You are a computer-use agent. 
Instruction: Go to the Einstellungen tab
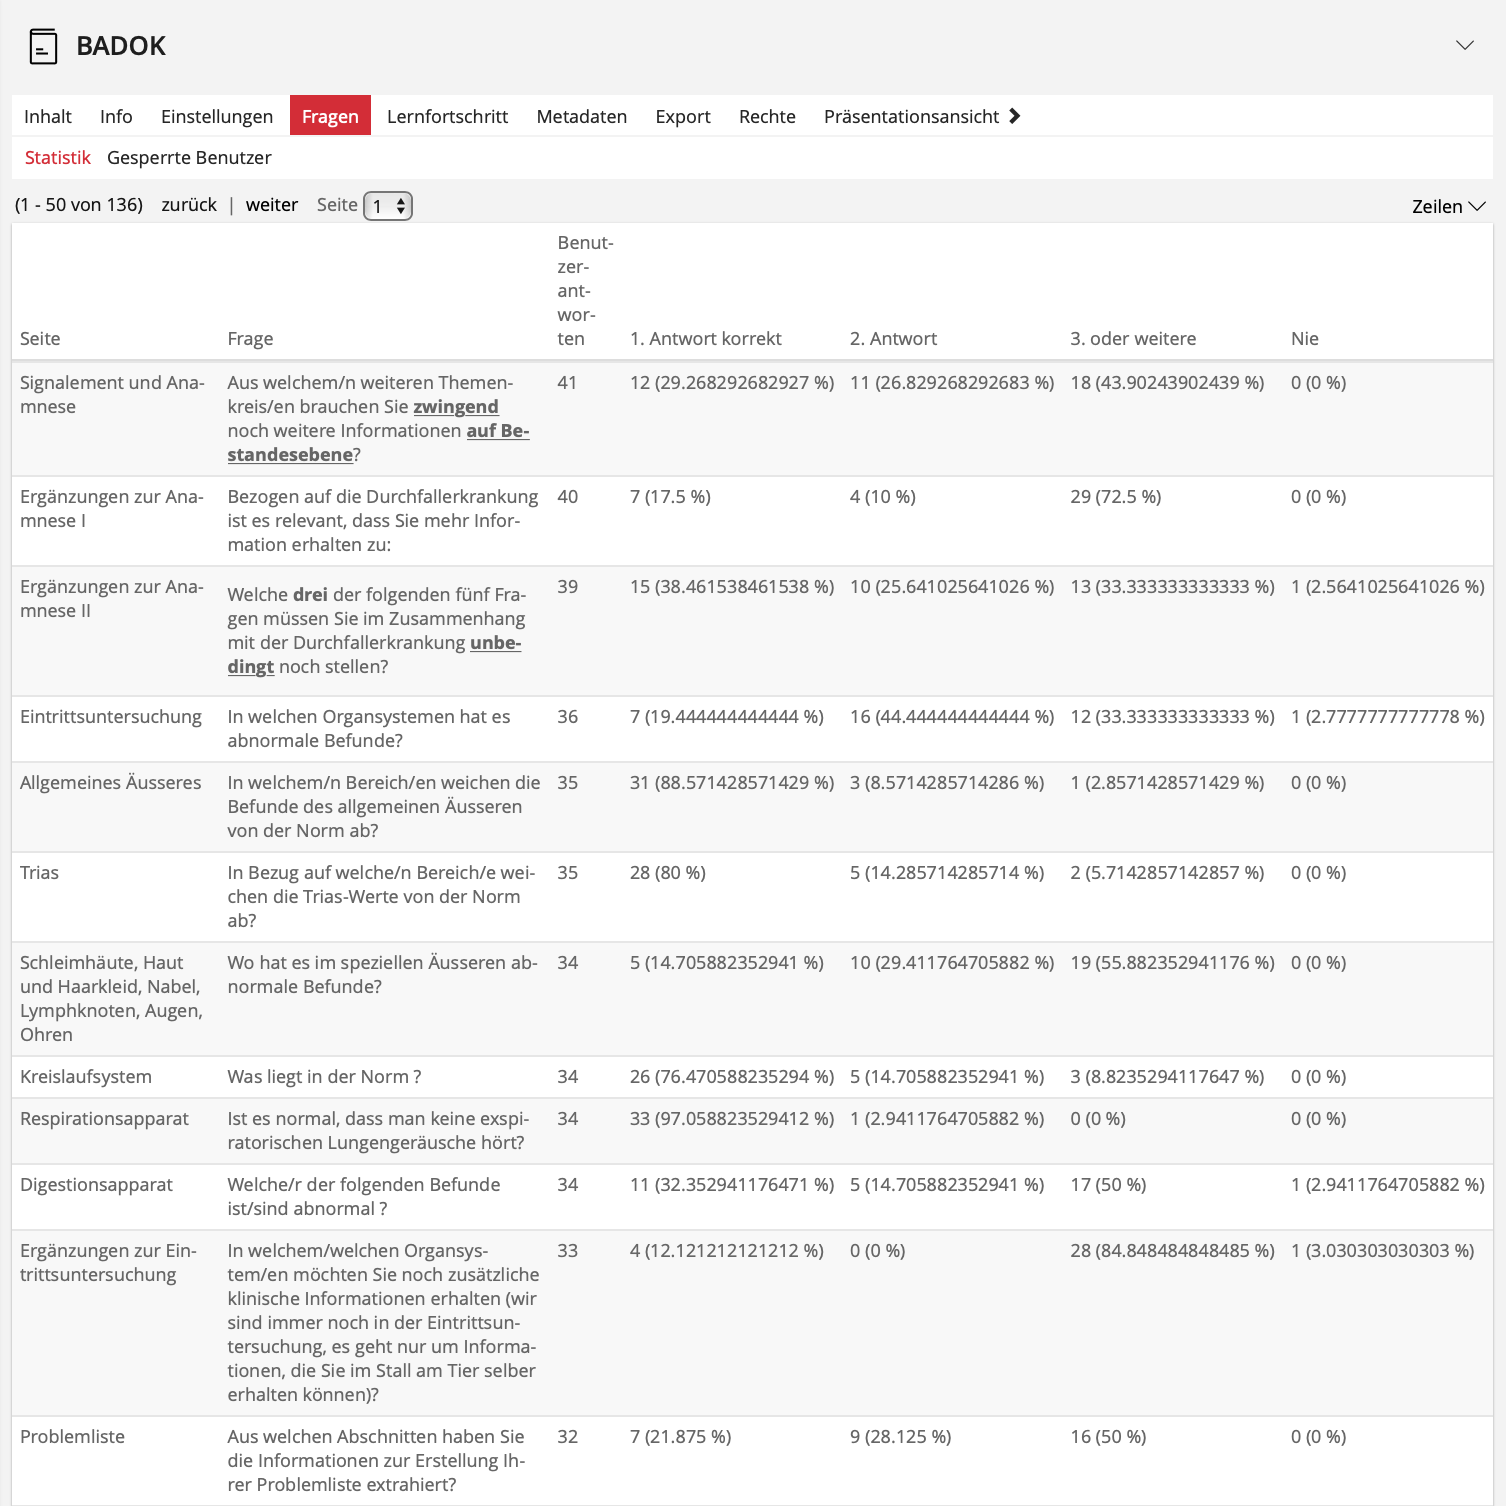pos(217,116)
